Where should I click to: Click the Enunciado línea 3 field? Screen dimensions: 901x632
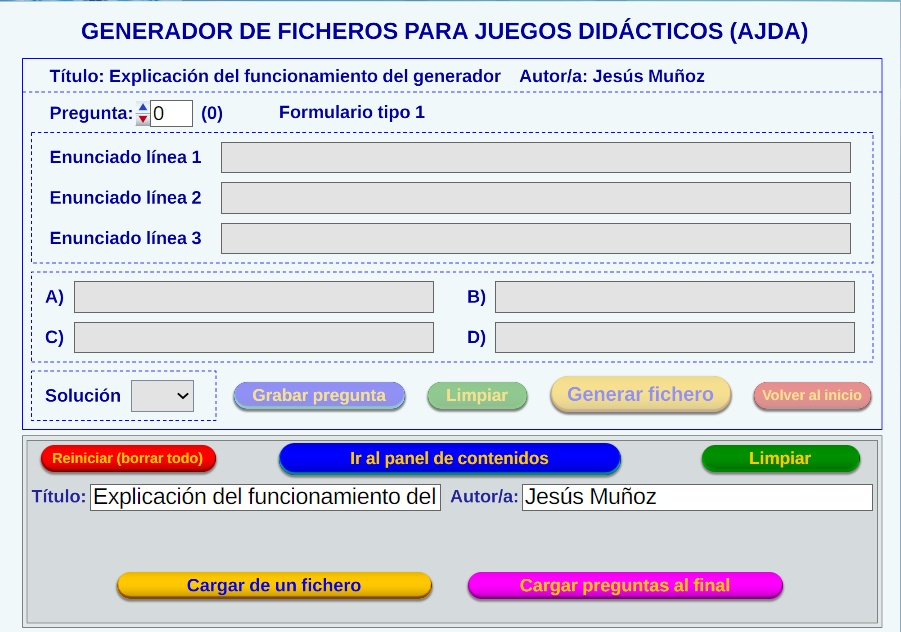coord(535,238)
